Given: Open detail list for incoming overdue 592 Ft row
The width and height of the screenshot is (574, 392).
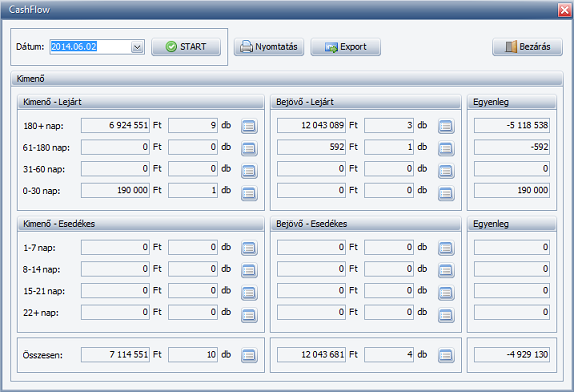Looking at the screenshot, I should 446,148.
